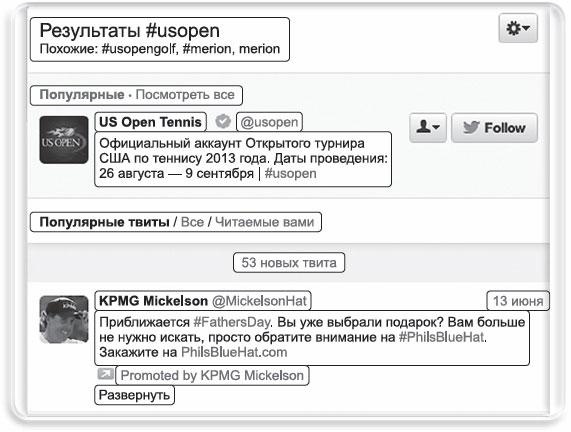Click the #FathersDay hashtag
This screenshot has width=571, height=432.
coord(232,322)
